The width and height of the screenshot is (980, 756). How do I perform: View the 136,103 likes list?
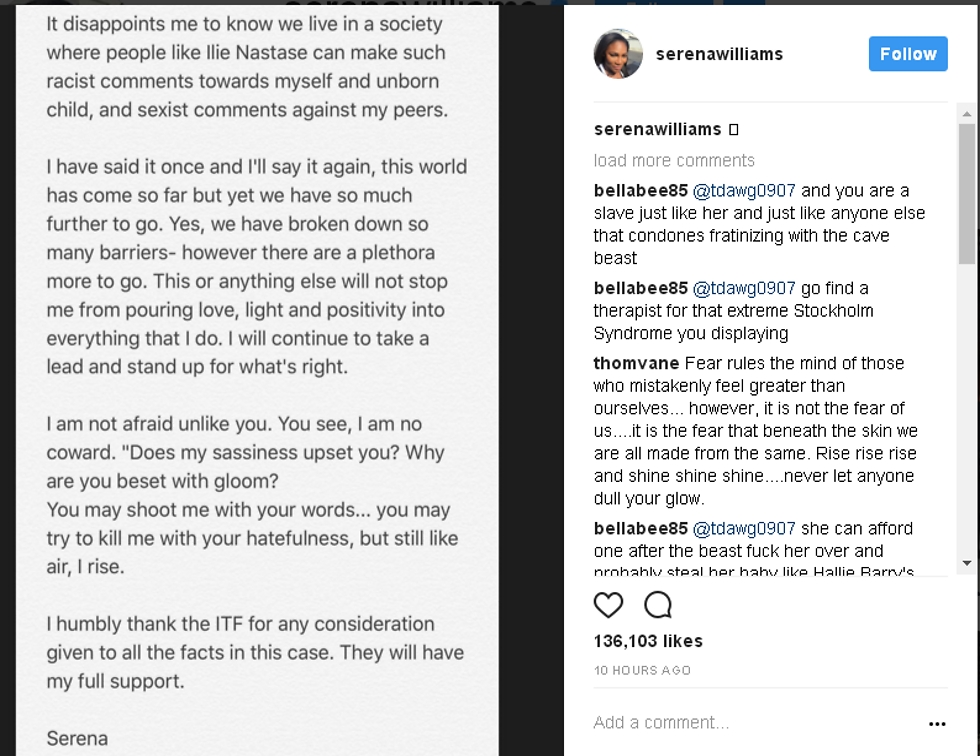pyautogui.click(x=648, y=641)
